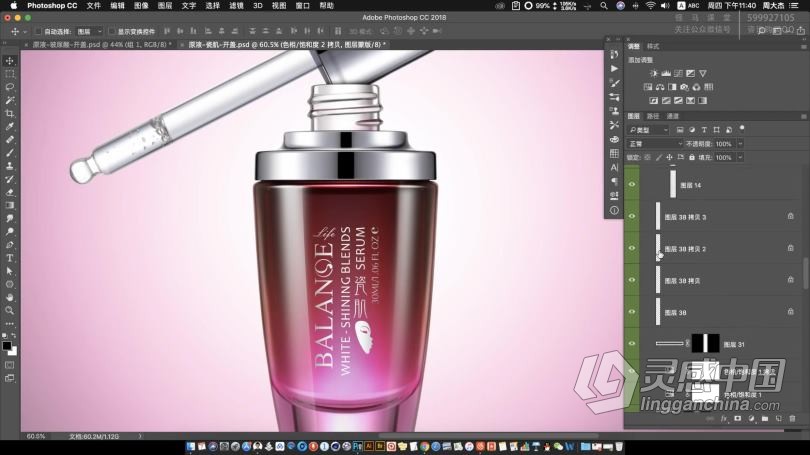Select the Ellipse shape tool

click(9, 284)
